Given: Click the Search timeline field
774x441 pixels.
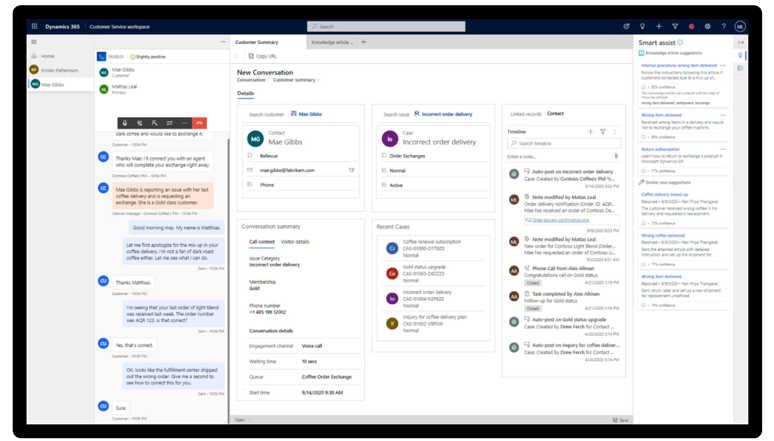Looking at the screenshot, I should 564,143.
